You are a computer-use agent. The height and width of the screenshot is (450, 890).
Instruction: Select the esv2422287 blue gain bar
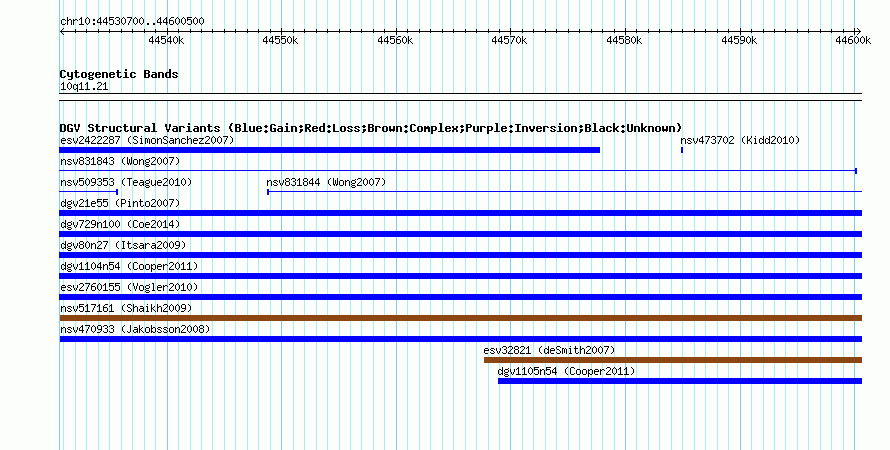[x=330, y=150]
